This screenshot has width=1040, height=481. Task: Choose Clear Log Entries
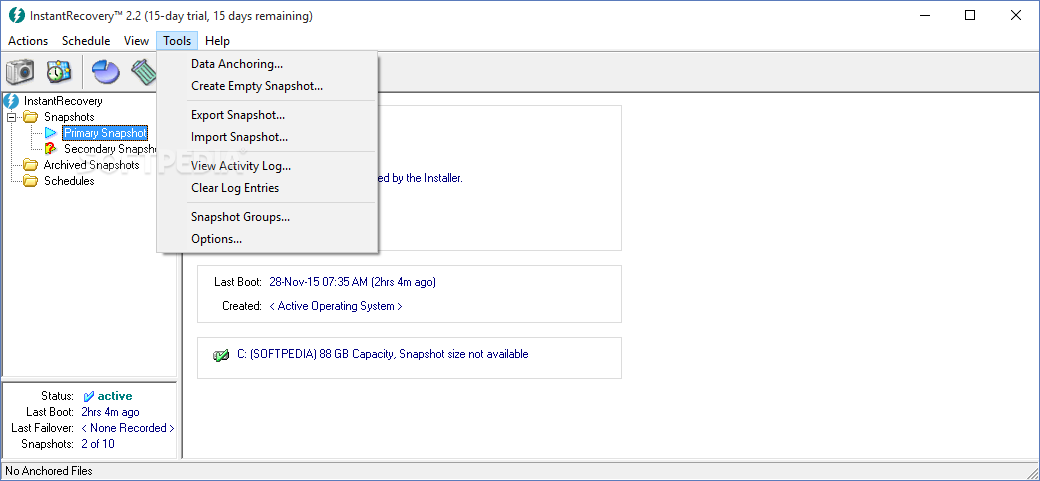(267, 188)
